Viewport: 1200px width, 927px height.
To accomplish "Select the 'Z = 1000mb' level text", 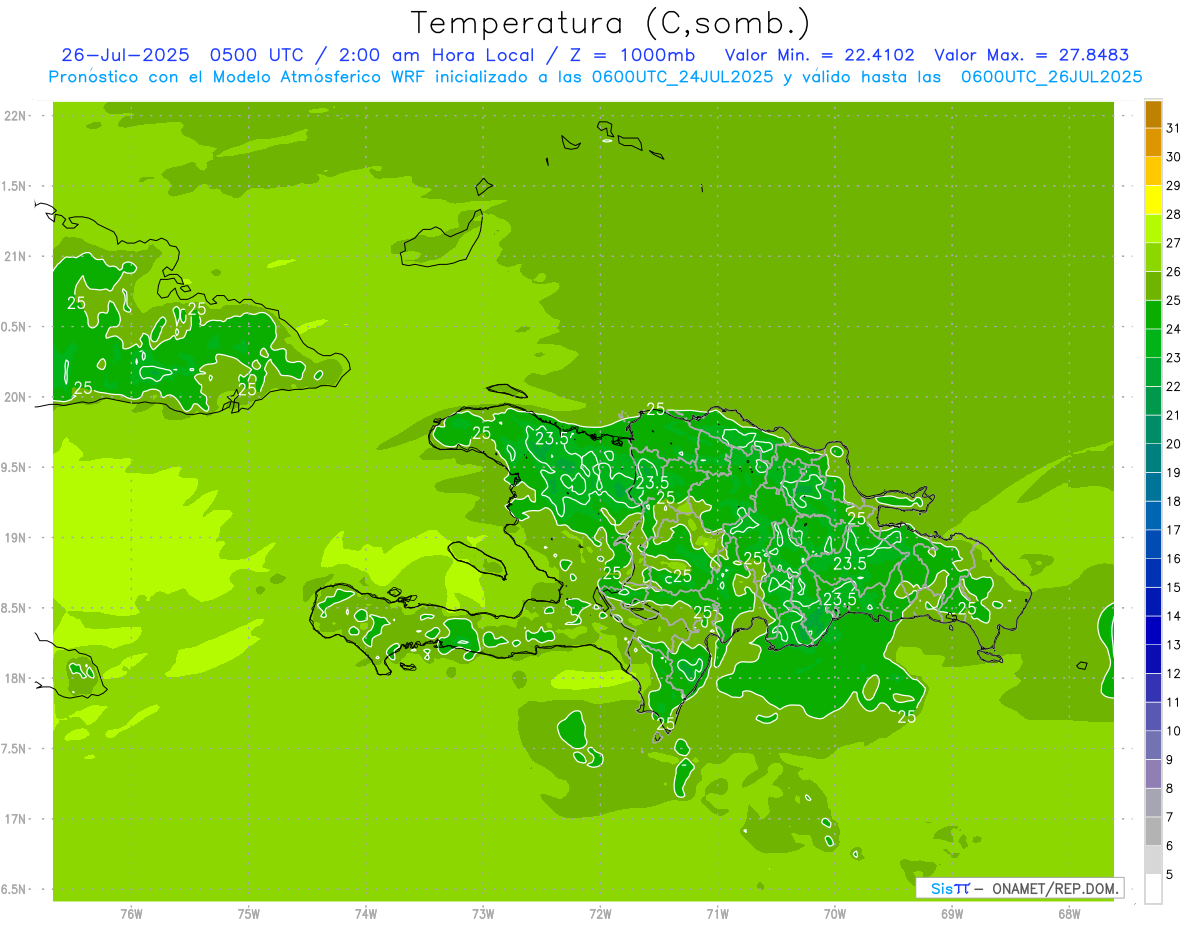I will point(633,55).
